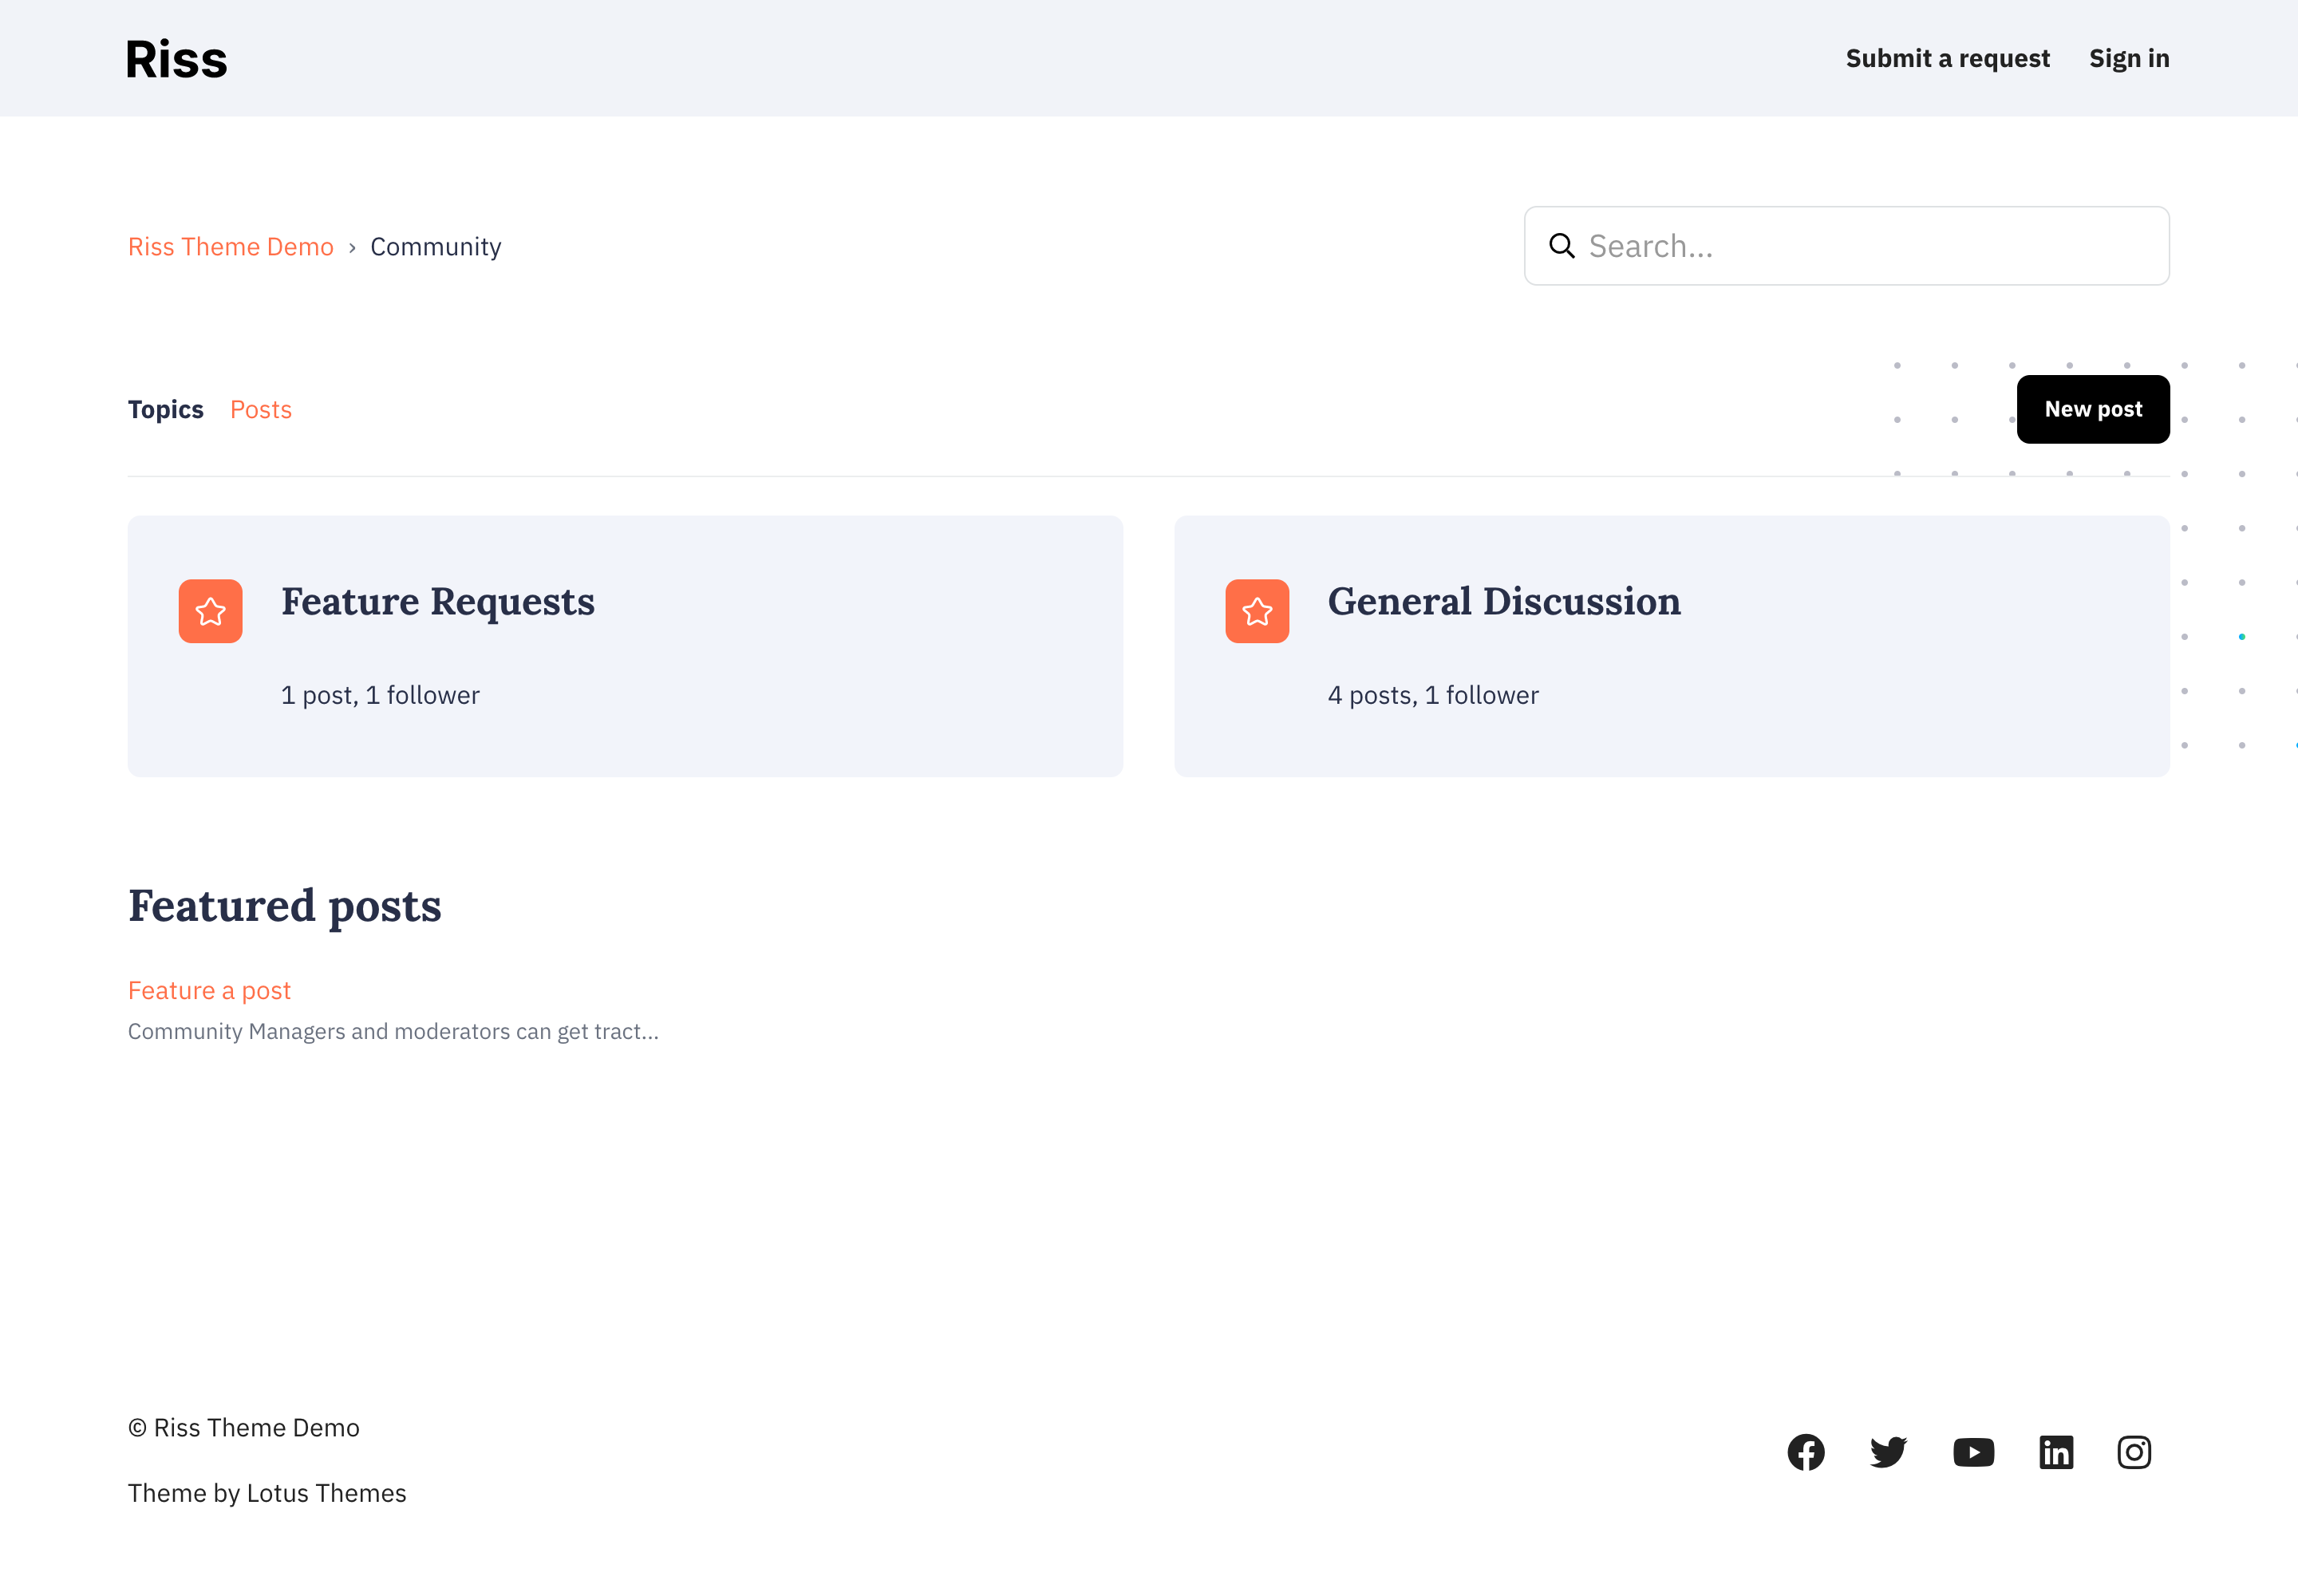The image size is (2298, 1596).
Task: Click the Riss logo
Action: pyautogui.click(x=176, y=59)
